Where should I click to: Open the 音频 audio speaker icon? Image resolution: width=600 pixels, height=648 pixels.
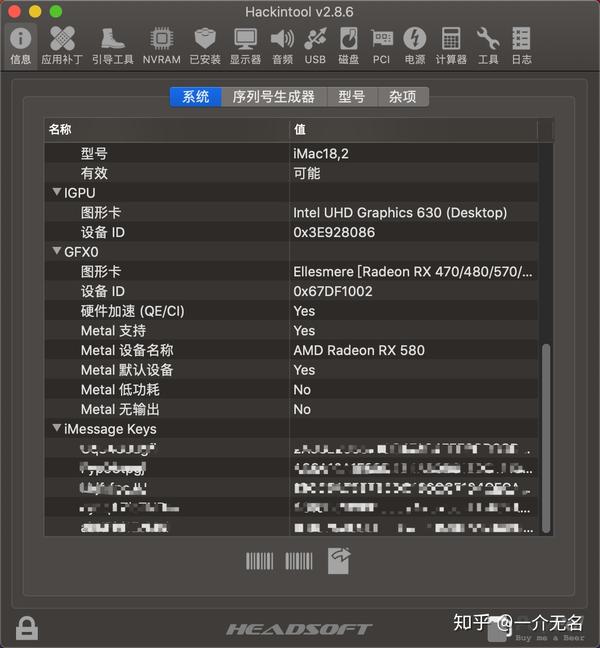click(x=283, y=45)
